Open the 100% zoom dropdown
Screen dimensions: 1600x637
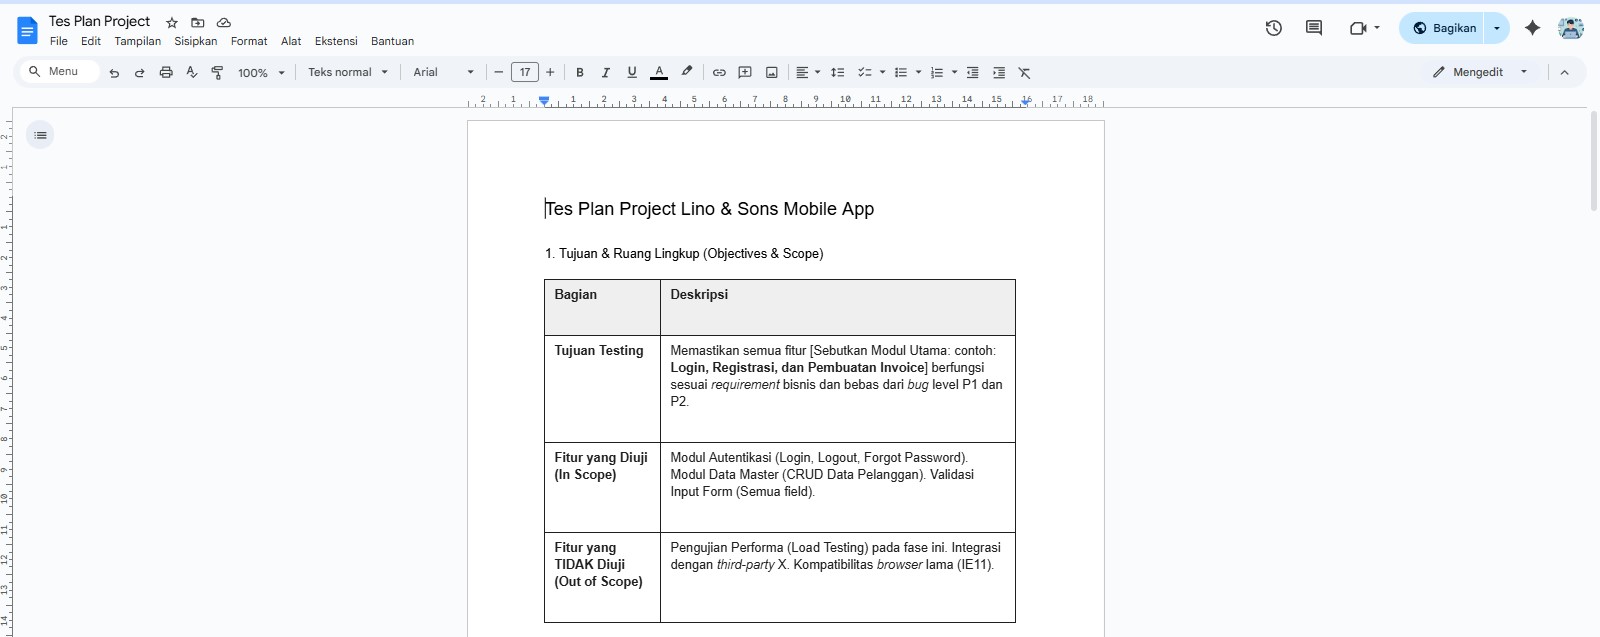tap(261, 72)
